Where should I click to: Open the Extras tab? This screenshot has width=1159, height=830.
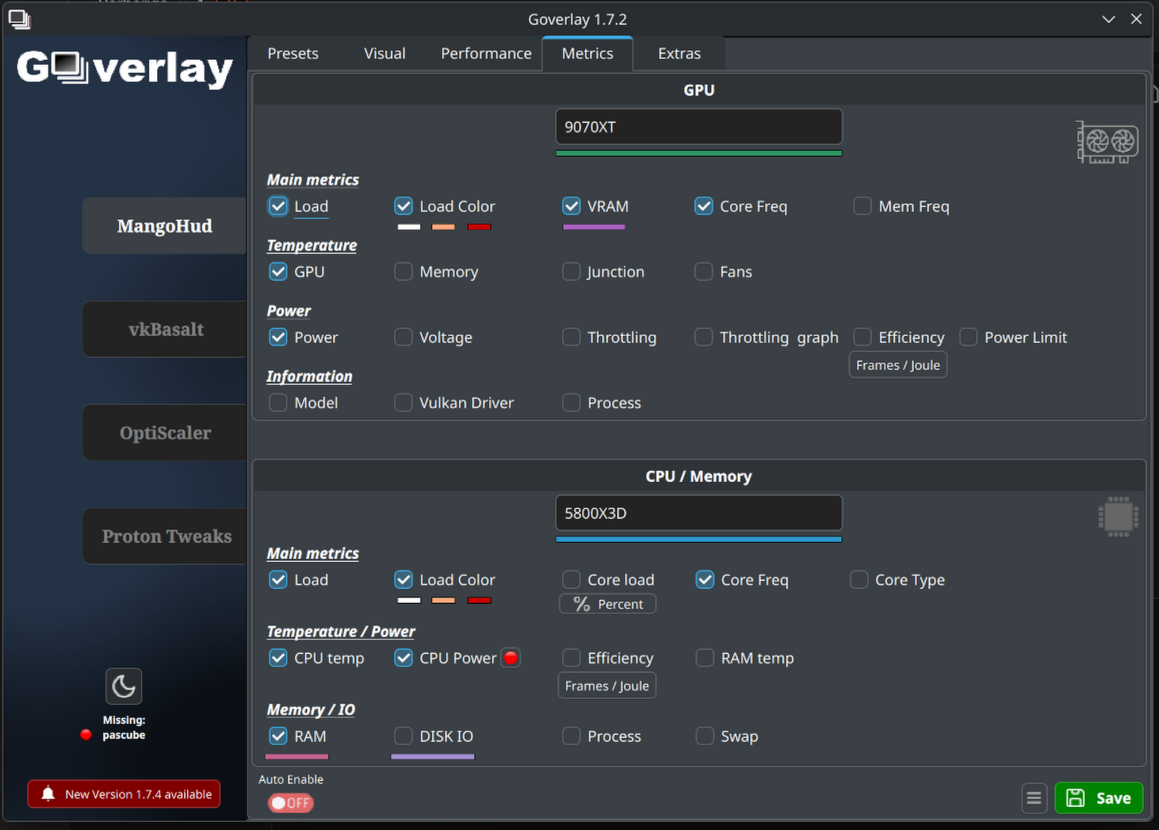[x=679, y=53]
